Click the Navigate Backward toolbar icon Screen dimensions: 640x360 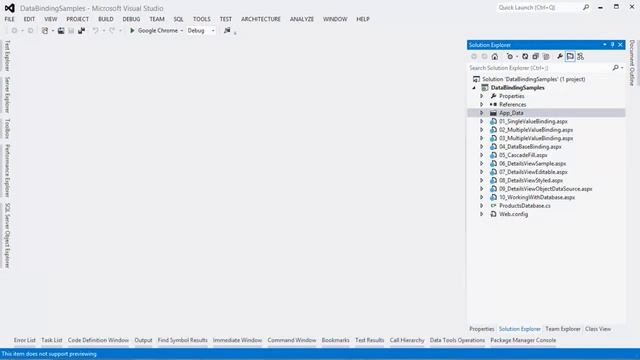pos(14,31)
